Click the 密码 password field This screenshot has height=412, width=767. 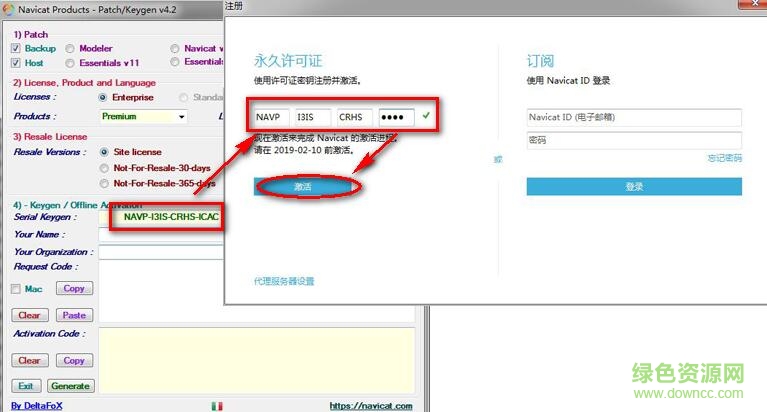(634, 140)
